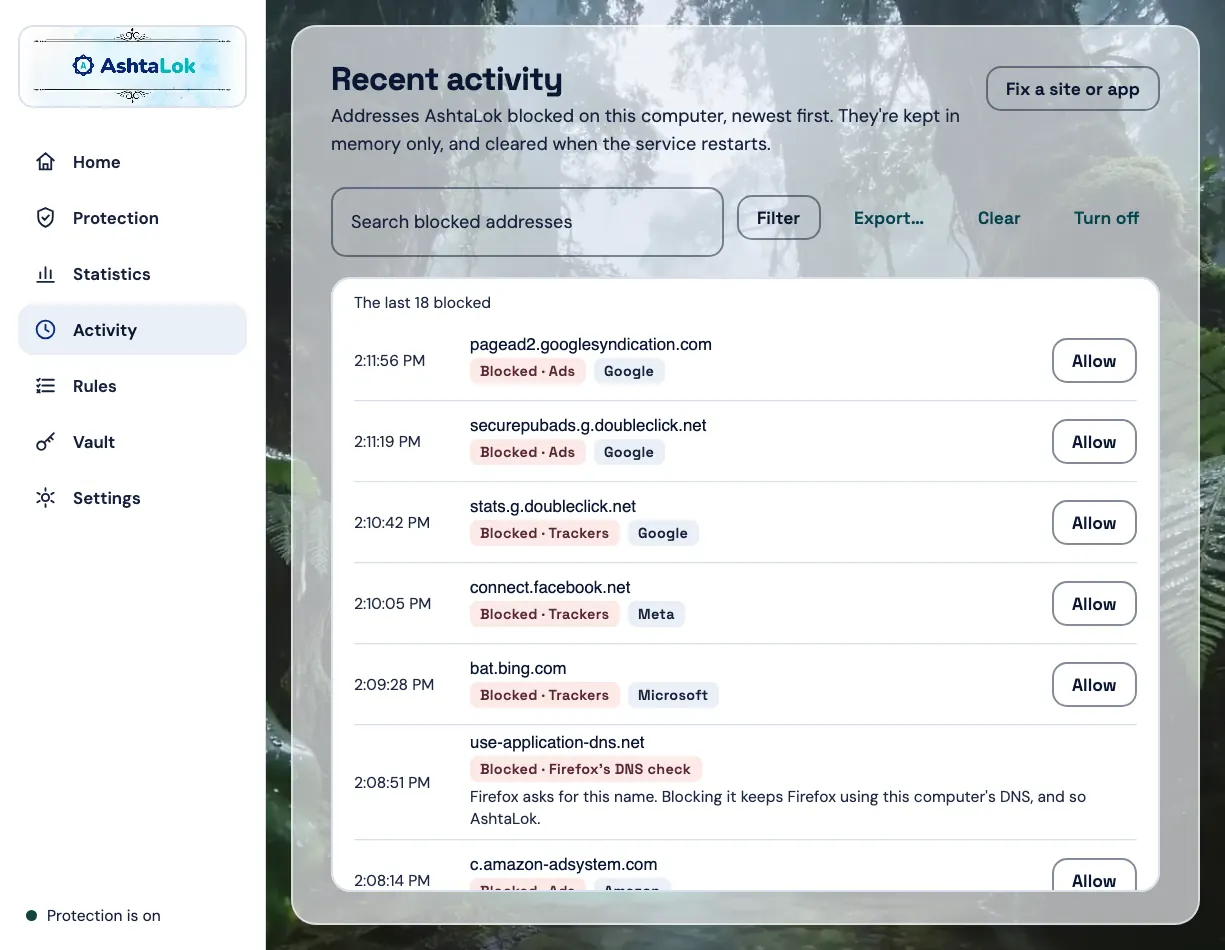Open the Rules section
The image size is (1225, 950).
pos(132,386)
